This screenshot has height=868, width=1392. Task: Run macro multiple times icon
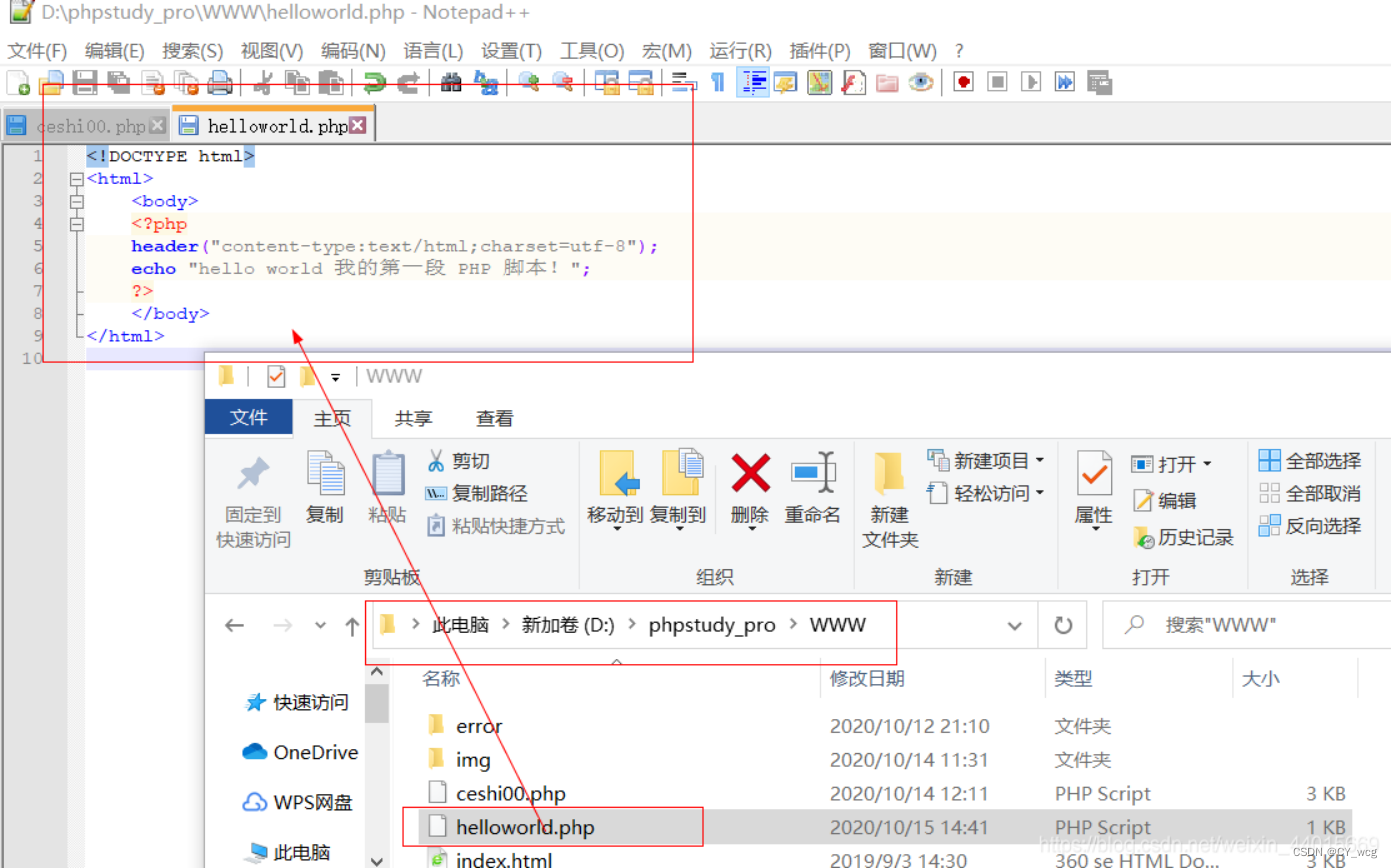tap(1066, 83)
